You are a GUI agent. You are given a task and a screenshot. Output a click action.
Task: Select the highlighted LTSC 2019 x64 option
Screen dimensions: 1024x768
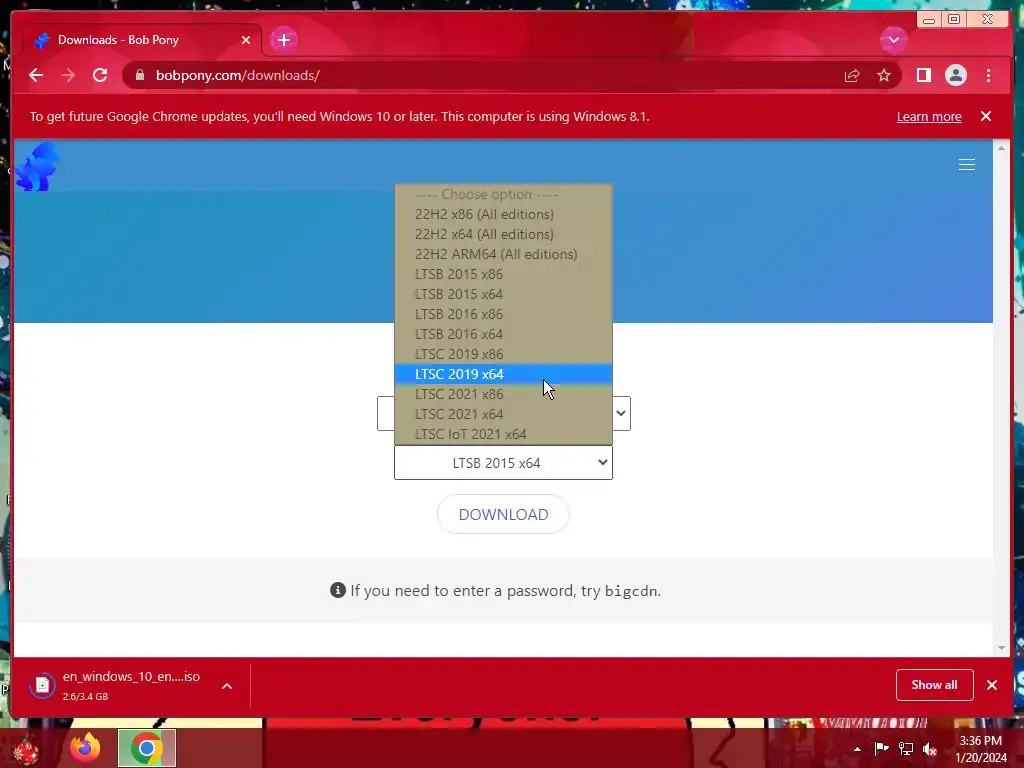pos(504,374)
